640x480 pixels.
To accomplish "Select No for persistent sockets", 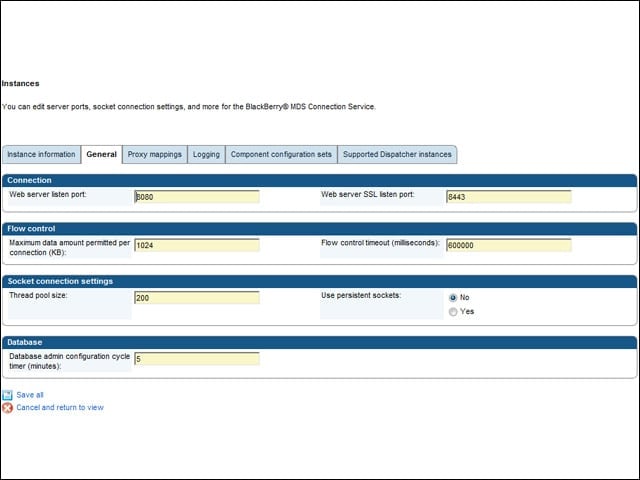I will click(453, 298).
